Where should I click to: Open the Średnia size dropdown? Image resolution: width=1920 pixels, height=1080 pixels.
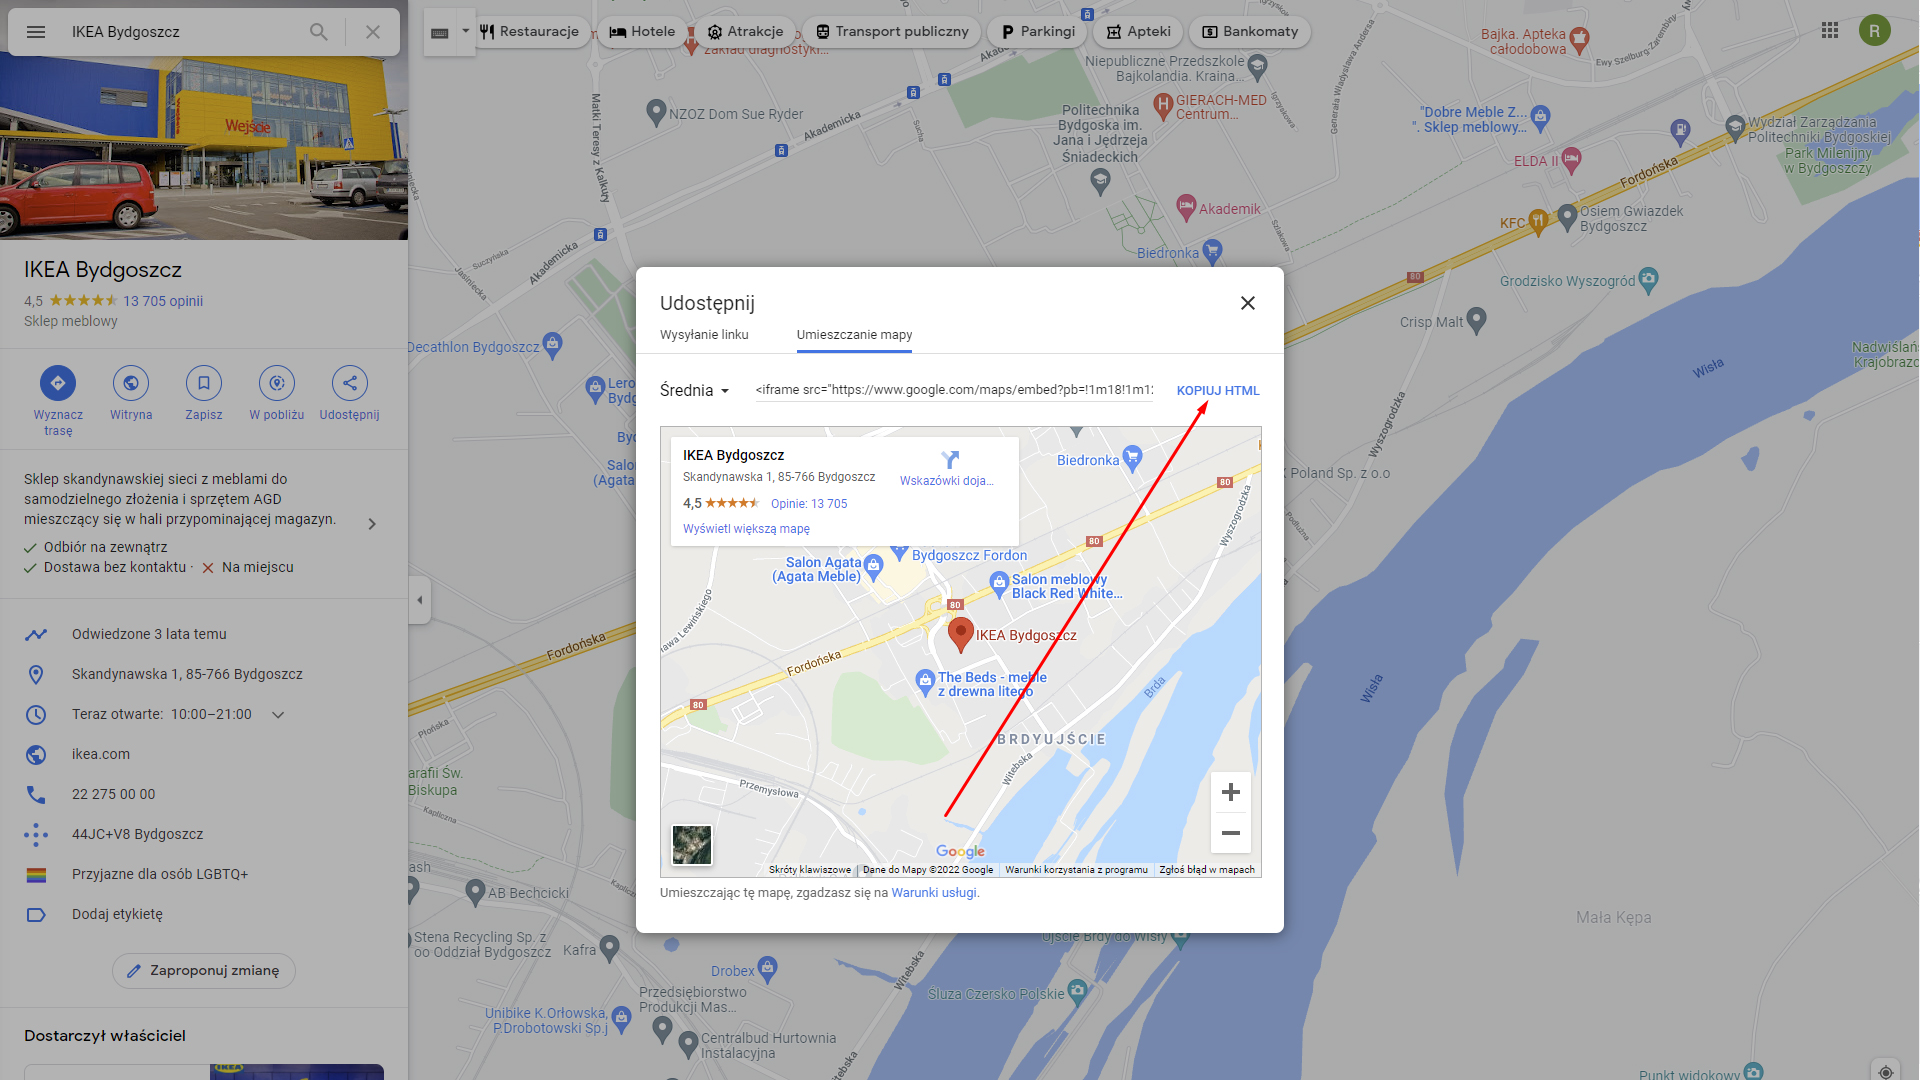point(695,391)
